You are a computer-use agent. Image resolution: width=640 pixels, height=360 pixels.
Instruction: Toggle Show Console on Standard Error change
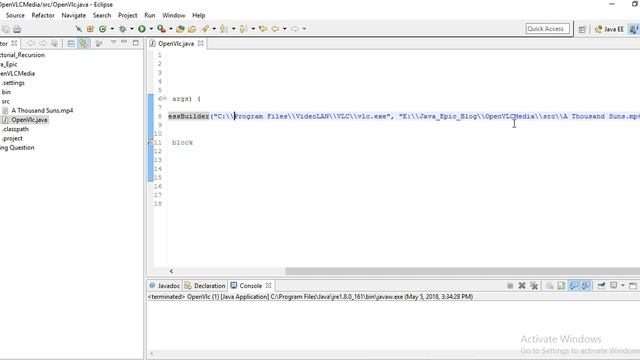(x=586, y=286)
